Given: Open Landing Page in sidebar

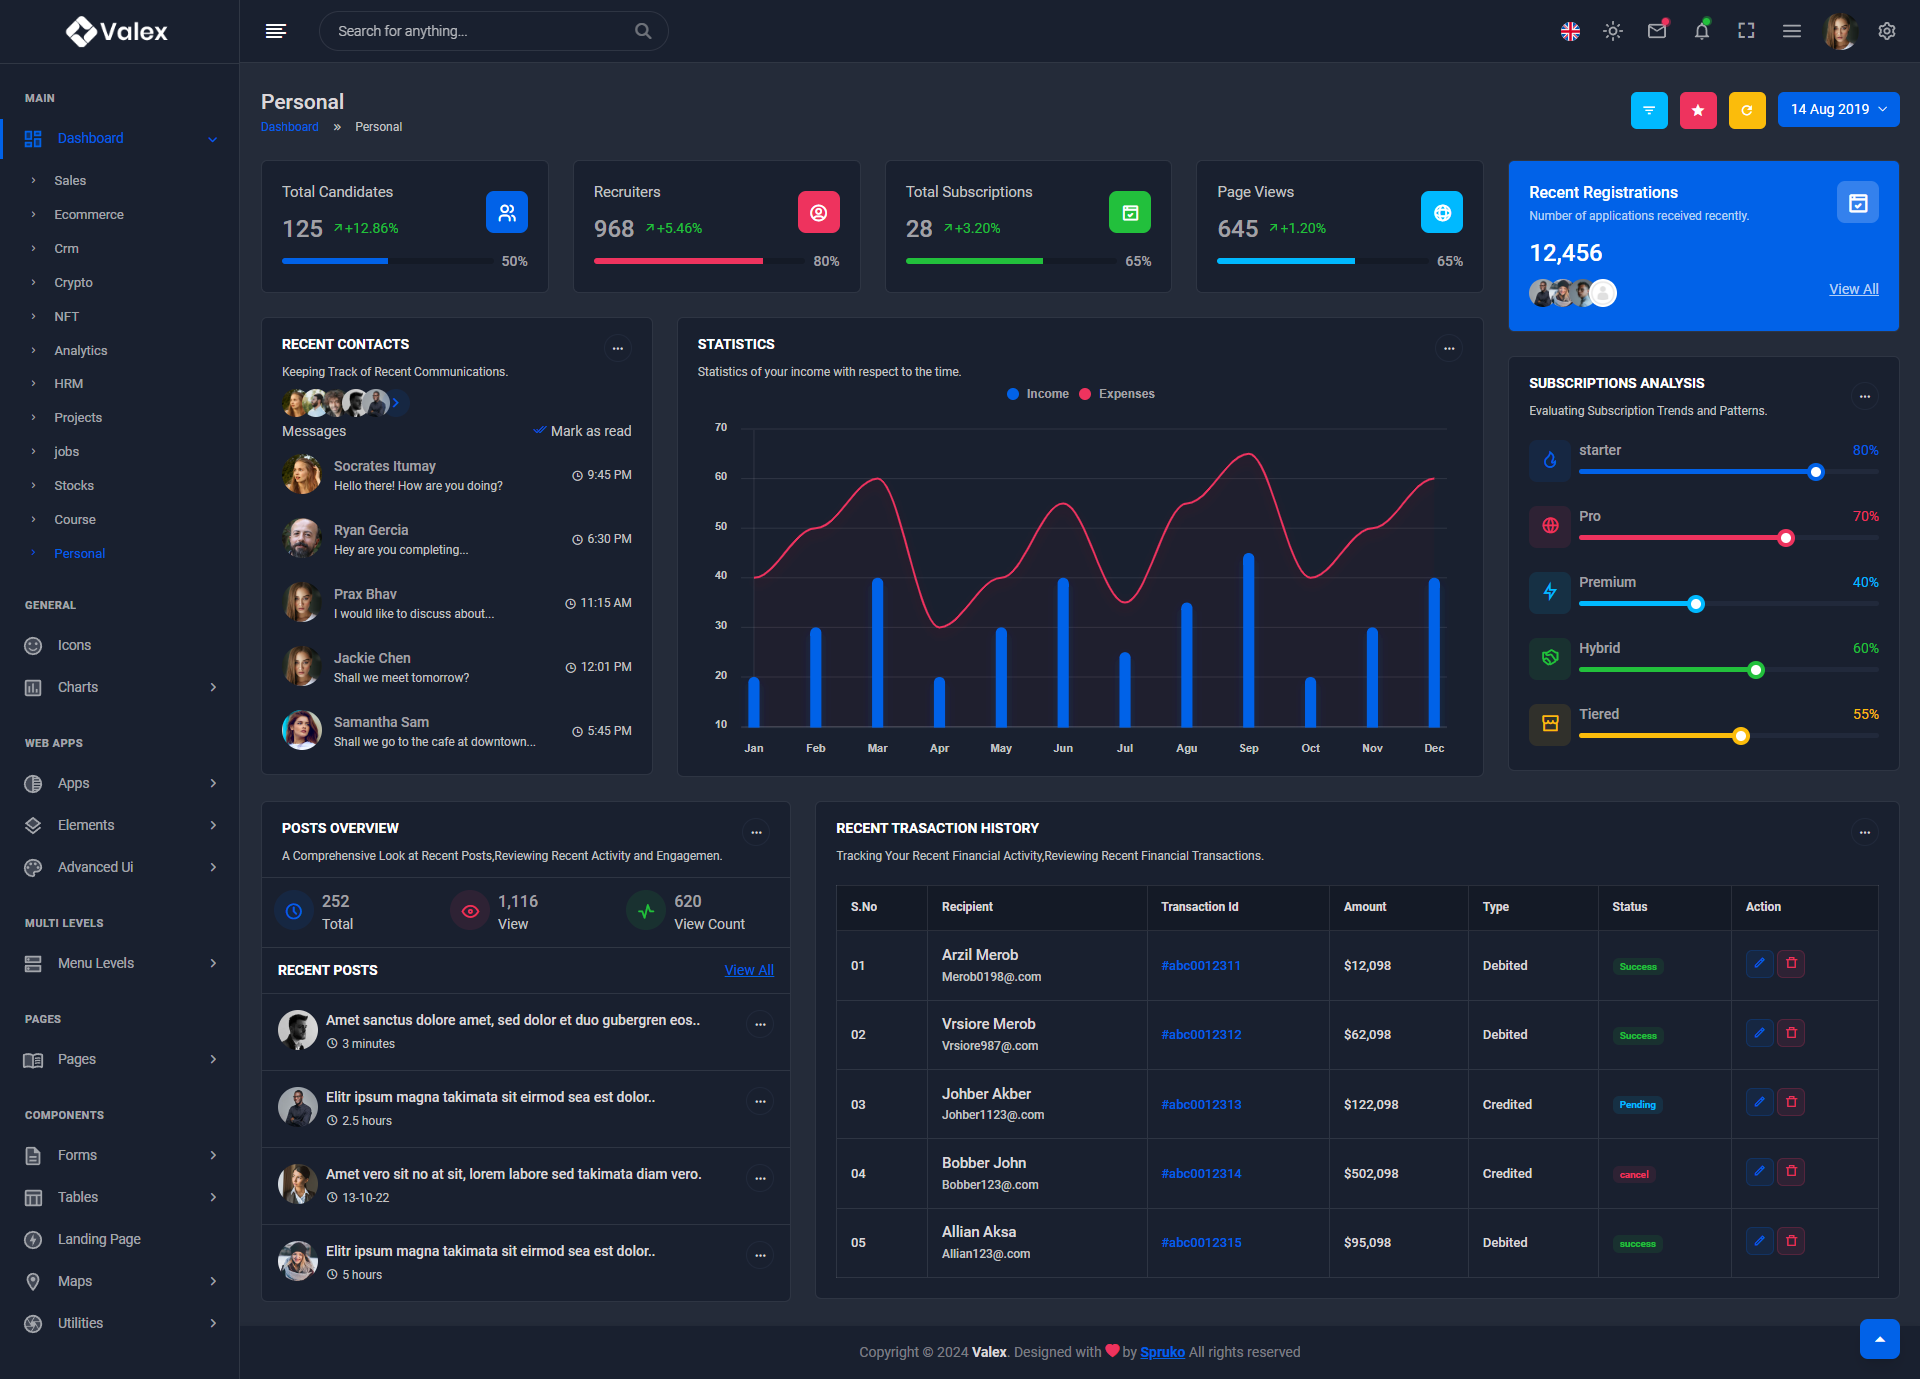Looking at the screenshot, I should [x=99, y=1239].
